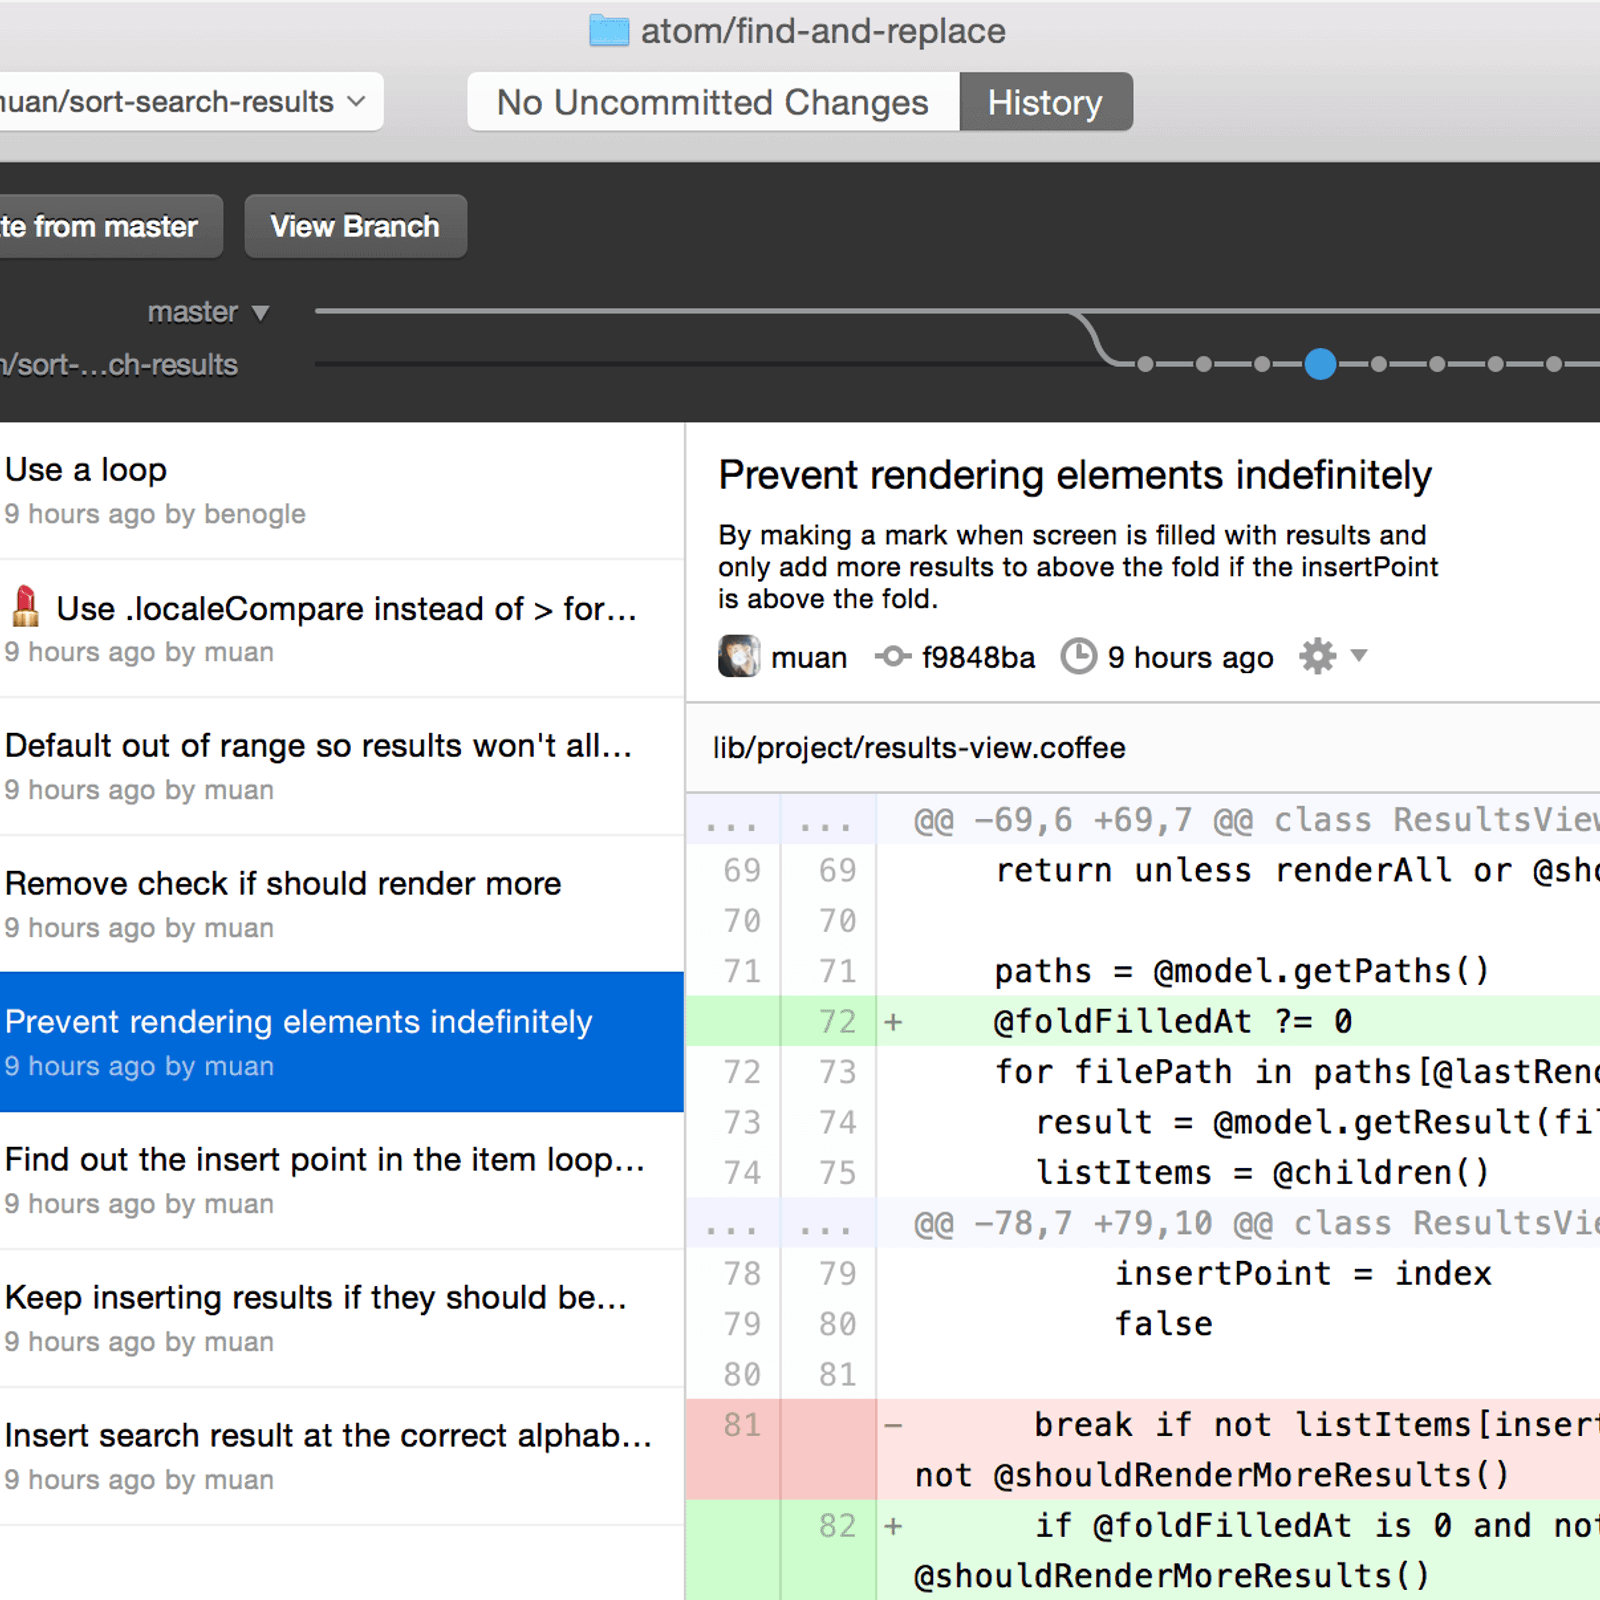Open the gear settings menu for the commit
Viewport: 1600px width, 1600px height.
click(x=1318, y=656)
